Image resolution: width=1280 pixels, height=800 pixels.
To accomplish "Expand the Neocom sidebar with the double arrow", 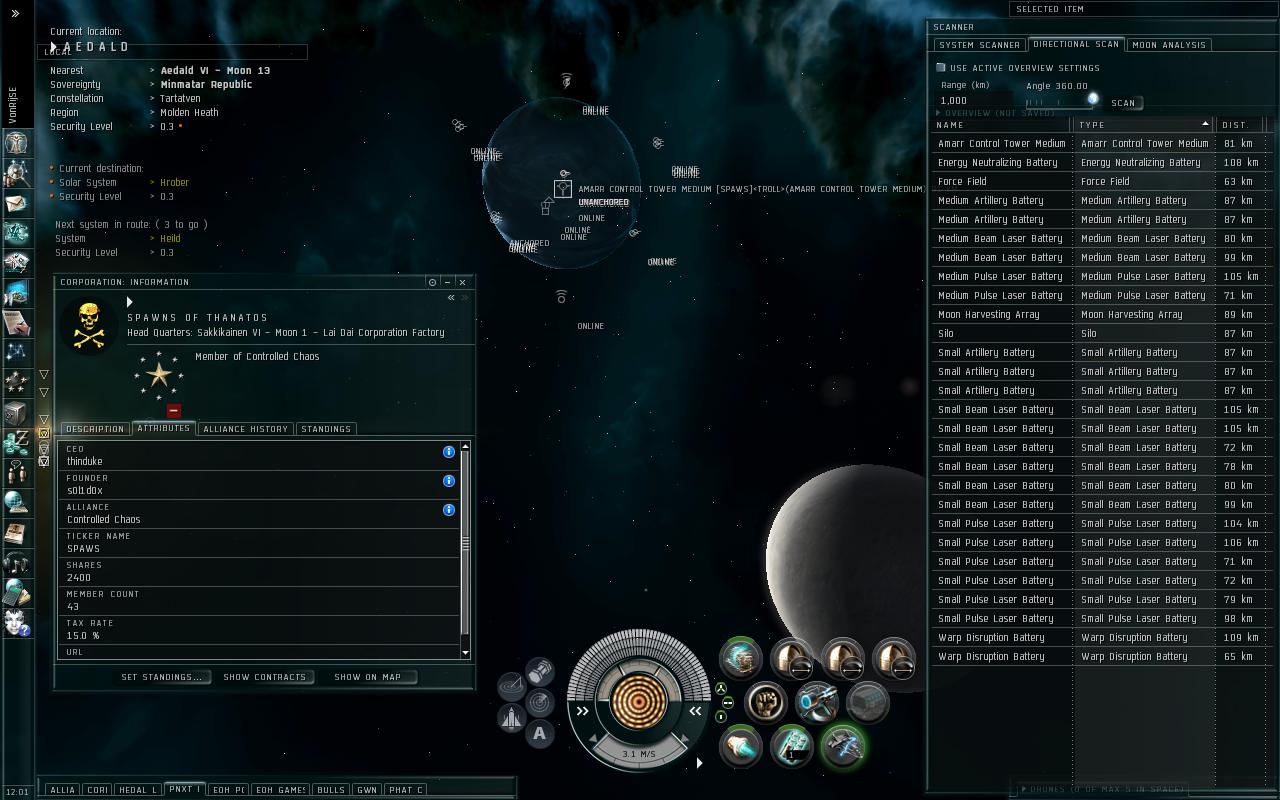I will pos(15,13).
